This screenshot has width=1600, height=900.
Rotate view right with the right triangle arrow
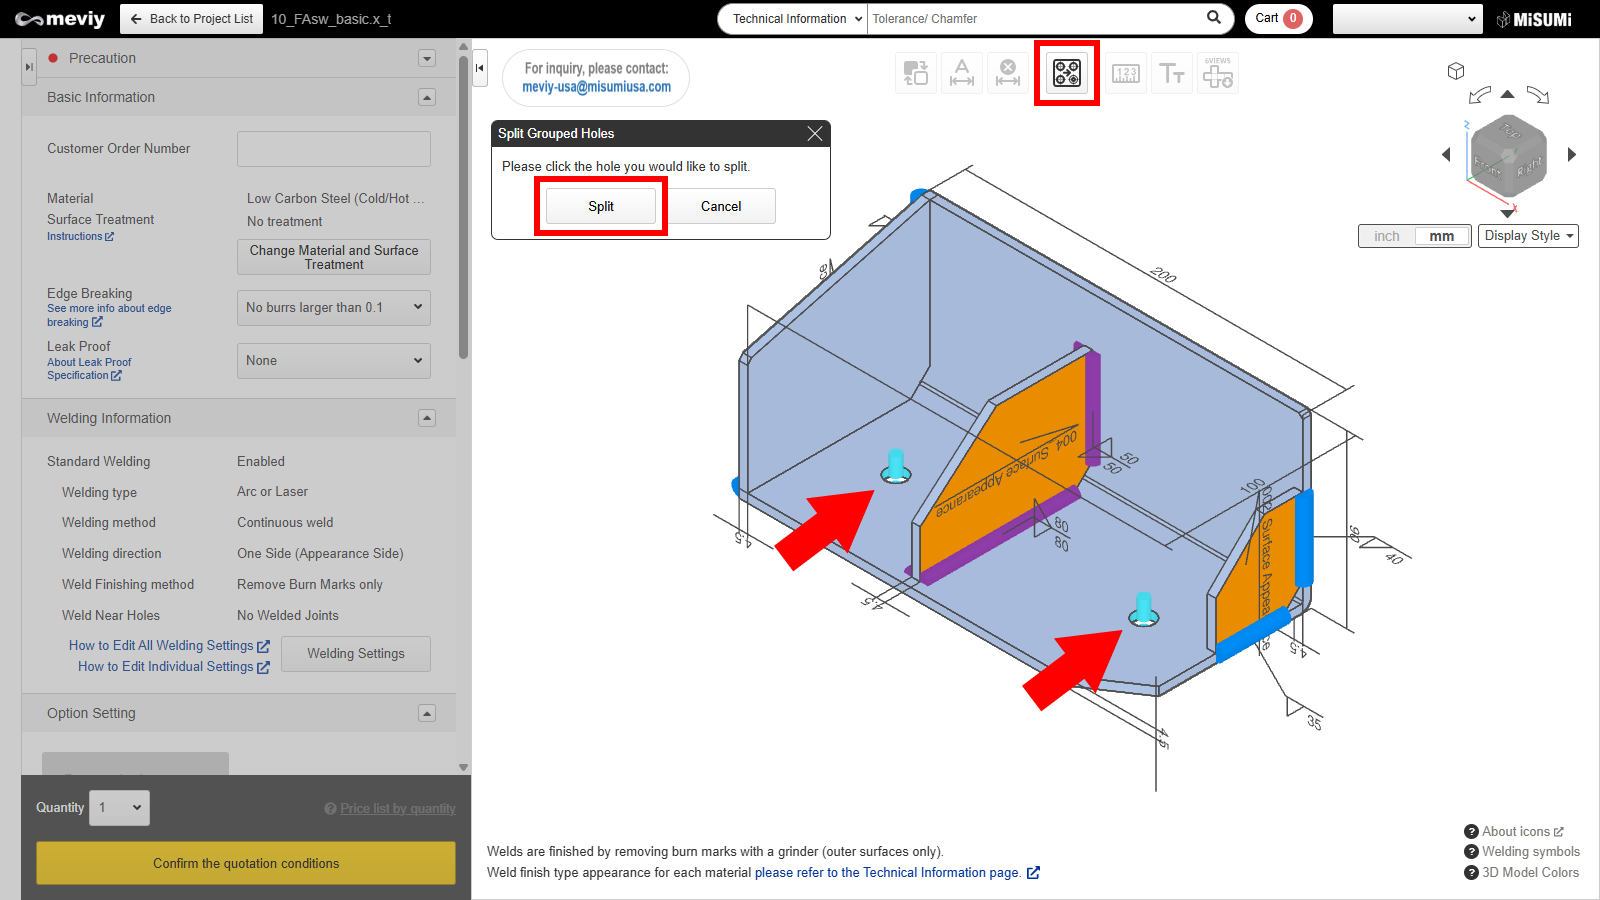click(x=1572, y=154)
